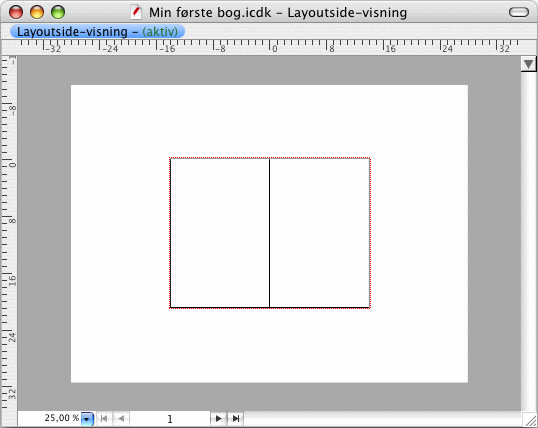Go to the previous page arrow
Image resolution: width=538 pixels, height=428 pixels.
coord(121,418)
